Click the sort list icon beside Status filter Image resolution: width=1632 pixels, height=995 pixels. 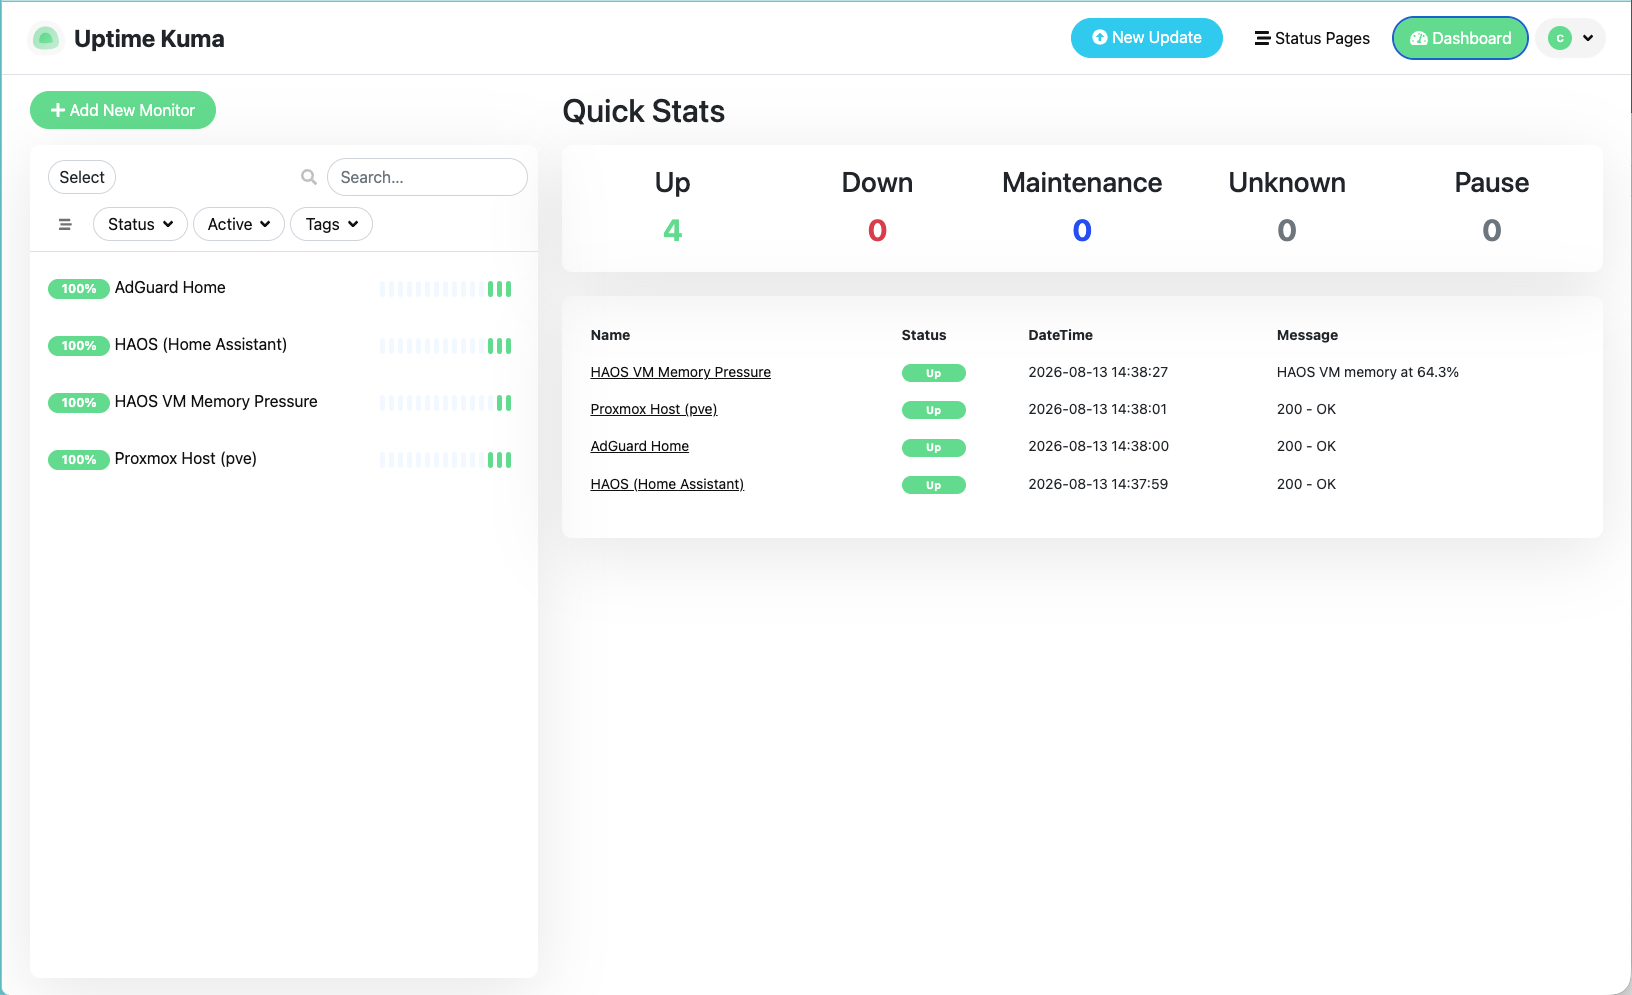point(65,224)
